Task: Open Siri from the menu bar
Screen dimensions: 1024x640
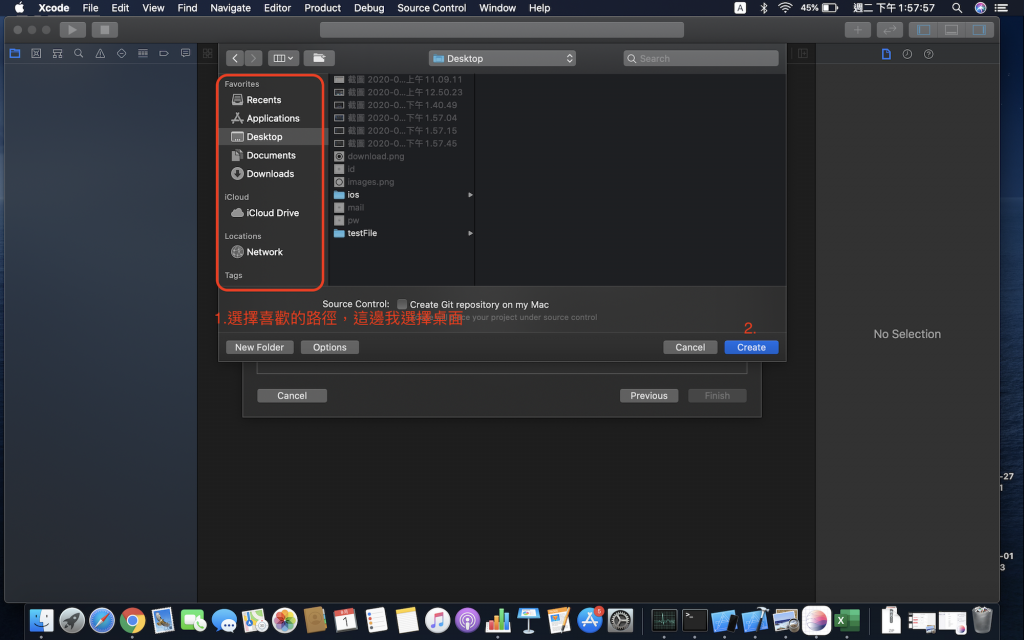Action: 980,8
